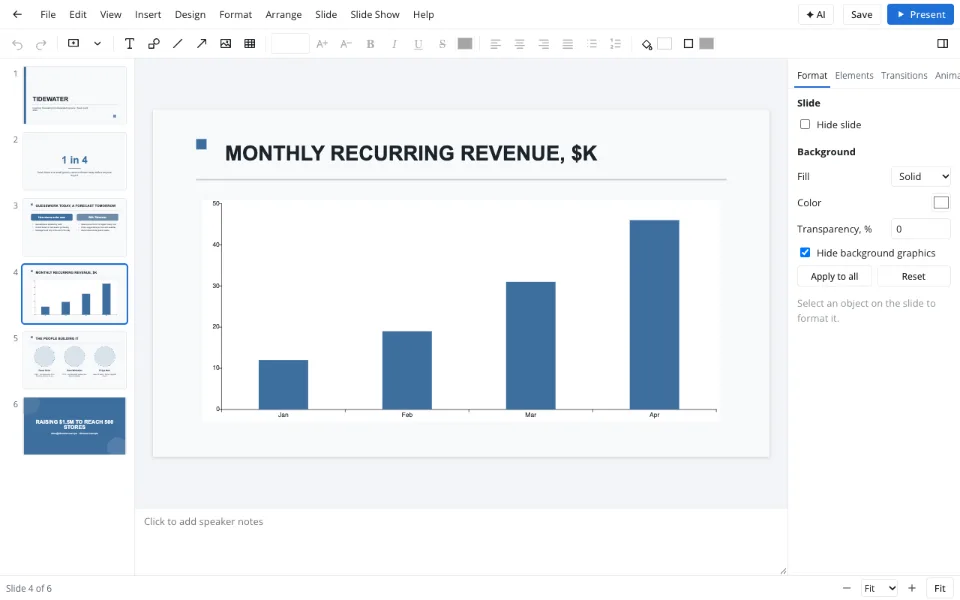Click the fill paint bucket icon

[647, 44]
